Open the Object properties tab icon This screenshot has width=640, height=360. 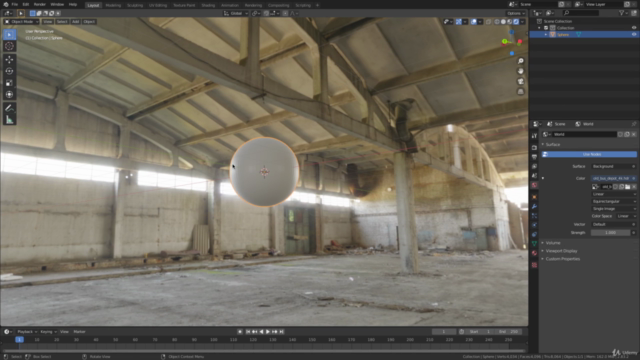[x=534, y=197]
